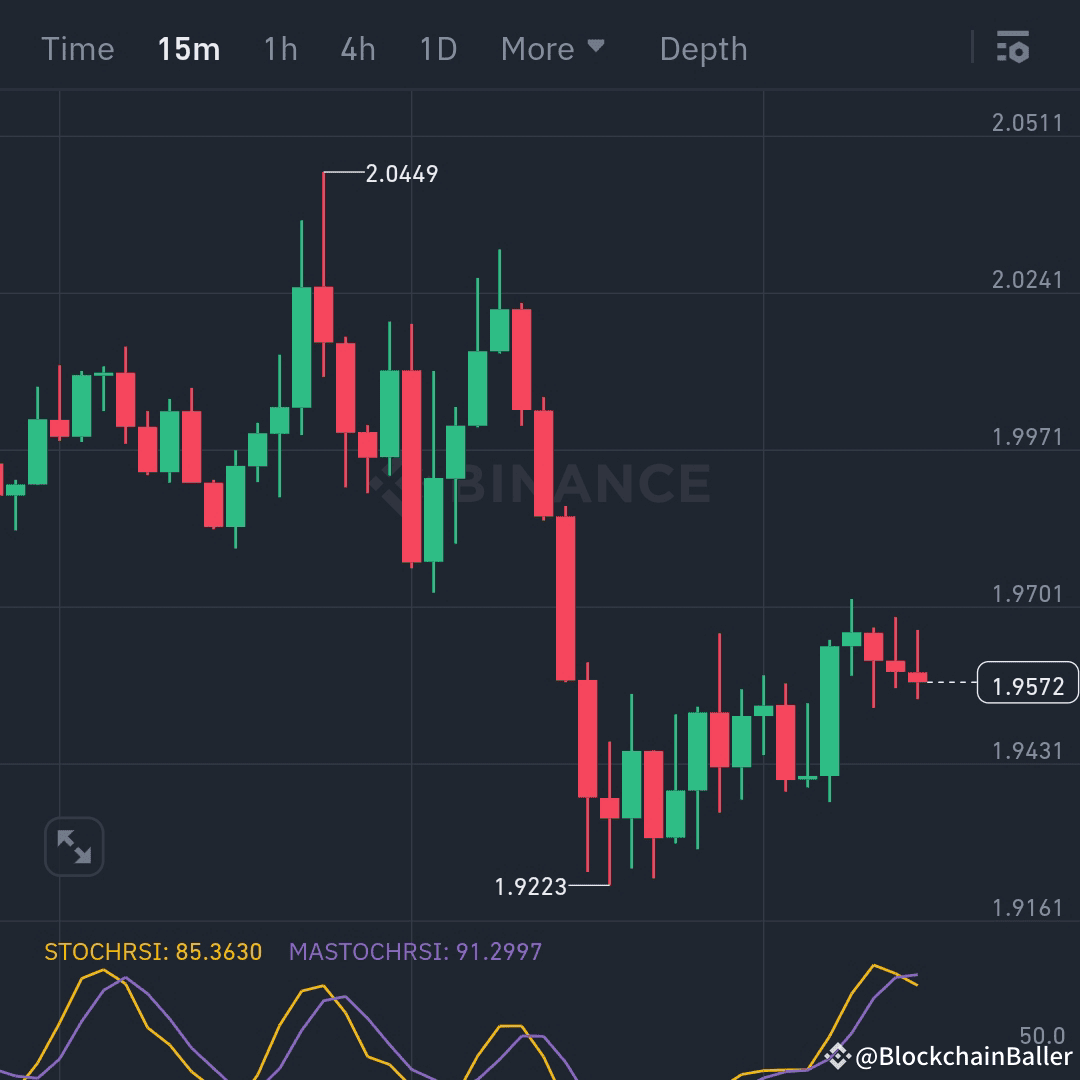Keep the 15m interval selected
The width and height of the screenshot is (1080, 1080).
tap(189, 48)
